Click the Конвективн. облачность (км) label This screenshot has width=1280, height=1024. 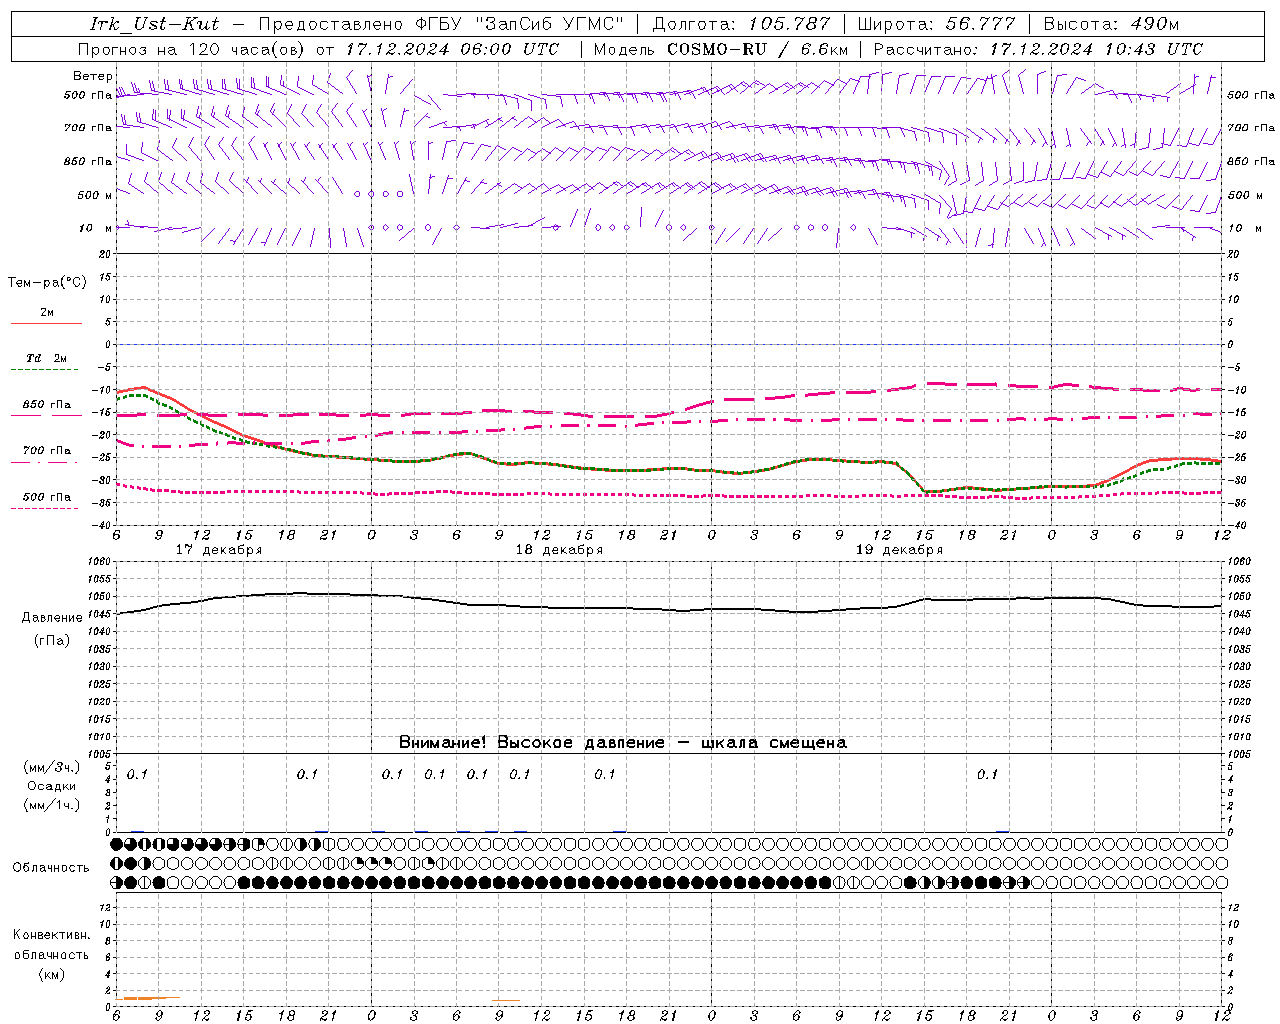(51, 954)
